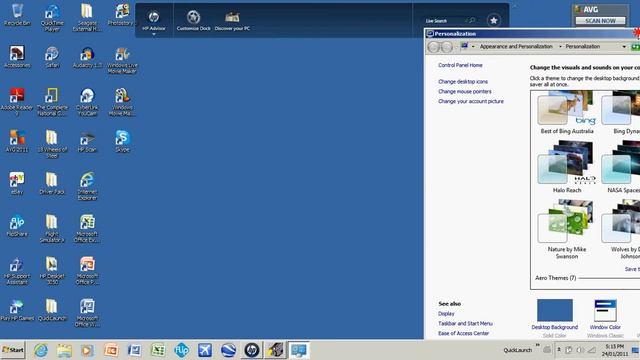Launch Safari from the desktop
640x360 pixels.
pos(52,57)
